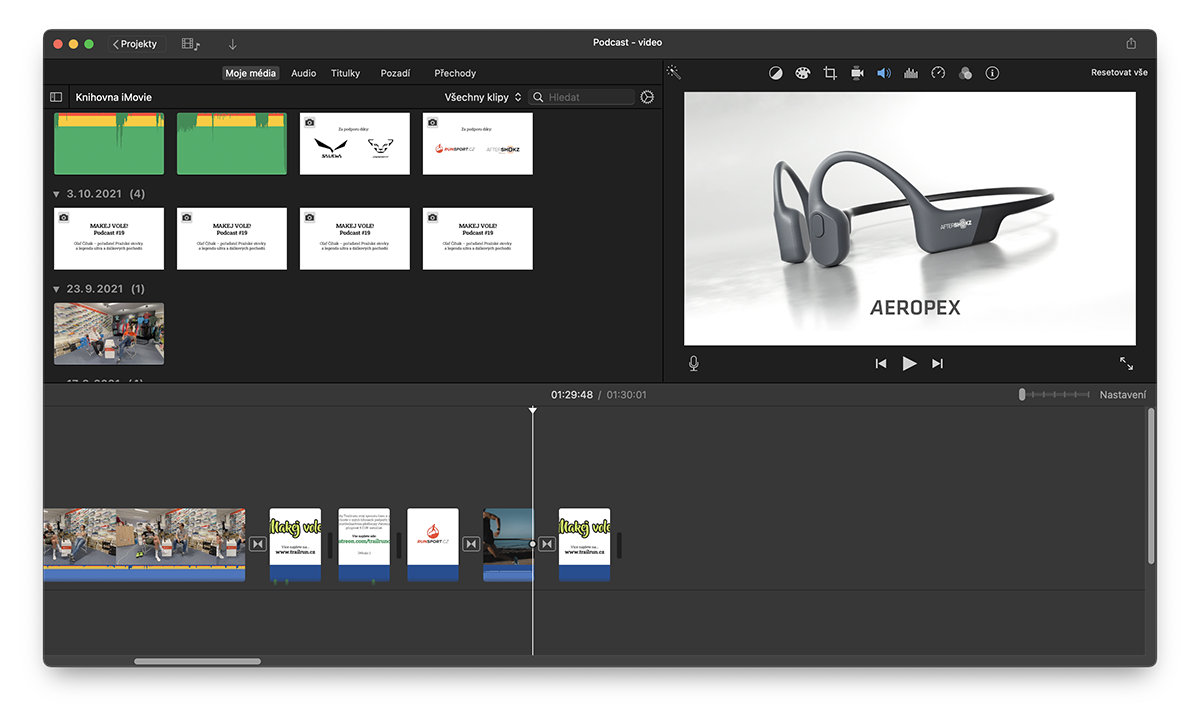1200x724 pixels.
Task: Switch to the Moje média tab
Action: pos(250,73)
